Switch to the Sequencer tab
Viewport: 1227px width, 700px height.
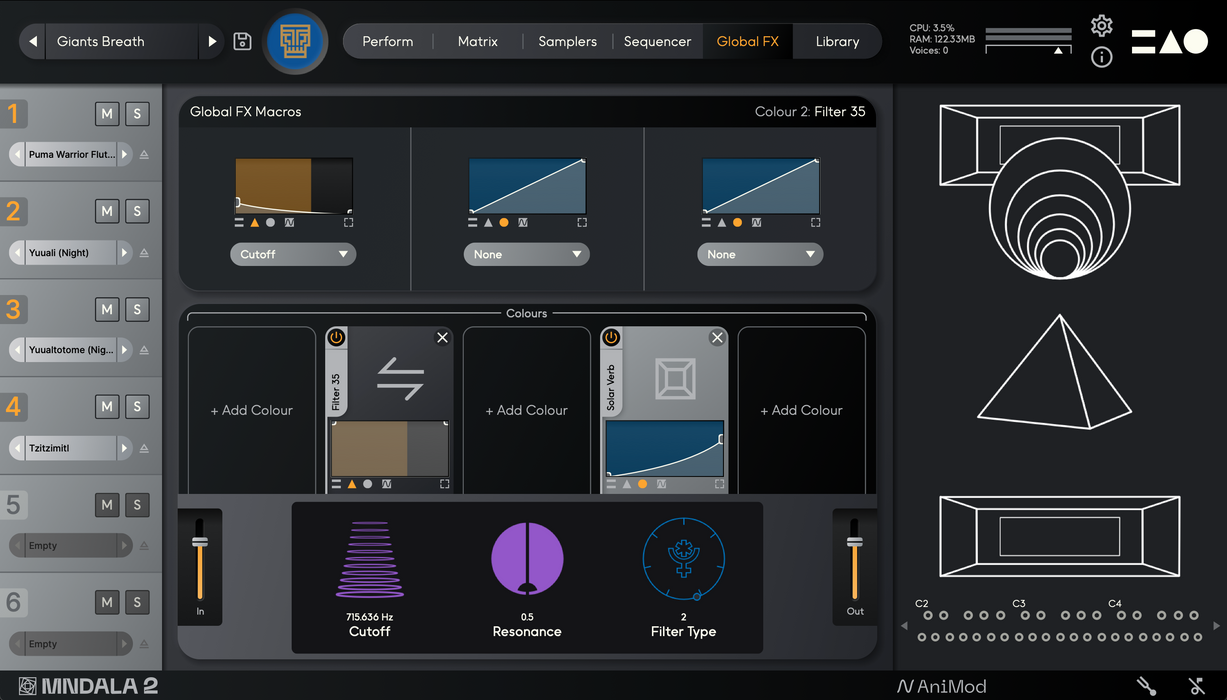click(657, 41)
